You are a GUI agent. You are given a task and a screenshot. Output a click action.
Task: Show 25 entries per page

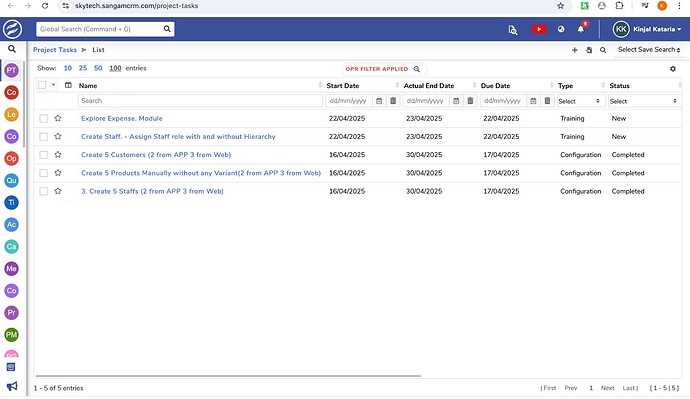(x=83, y=68)
